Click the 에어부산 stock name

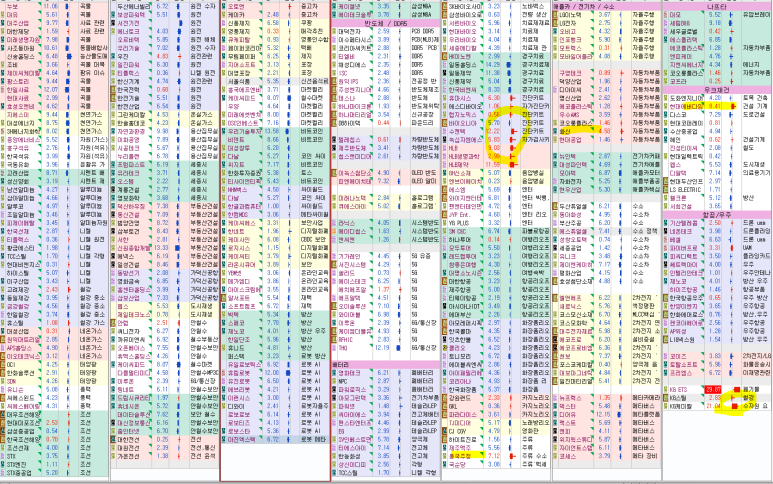[460, 314]
